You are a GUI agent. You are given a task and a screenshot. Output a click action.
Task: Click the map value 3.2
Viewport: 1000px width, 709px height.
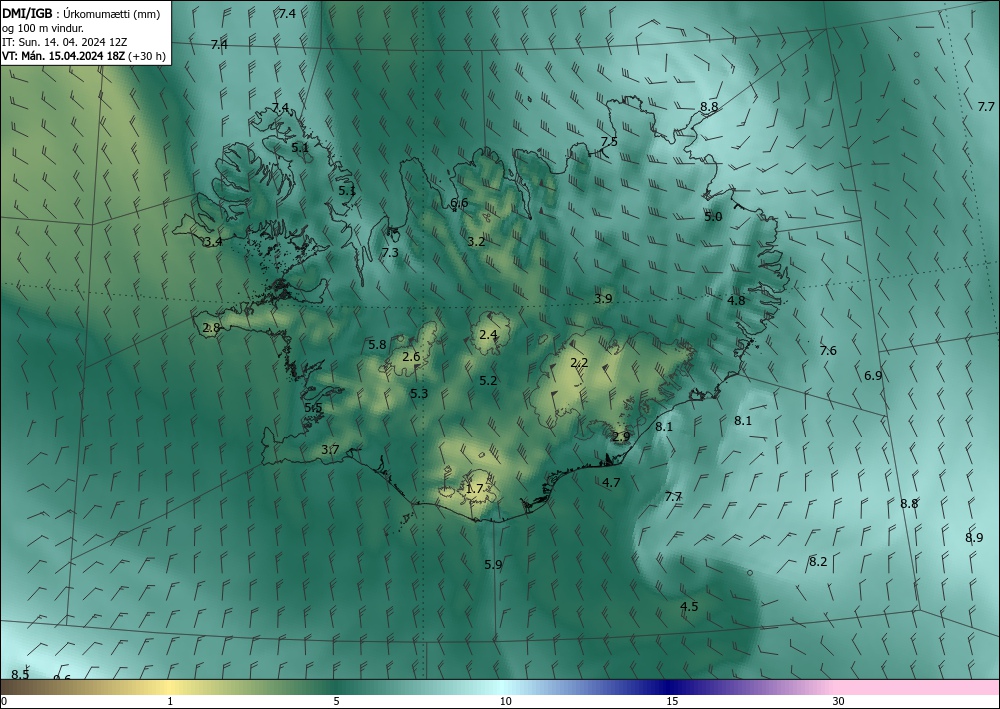coord(476,242)
